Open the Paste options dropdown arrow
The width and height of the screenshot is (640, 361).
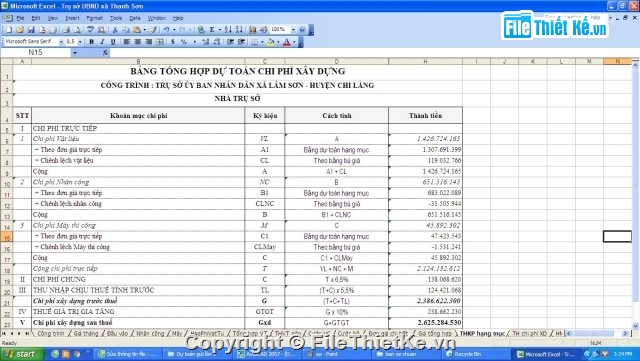click(144, 30)
